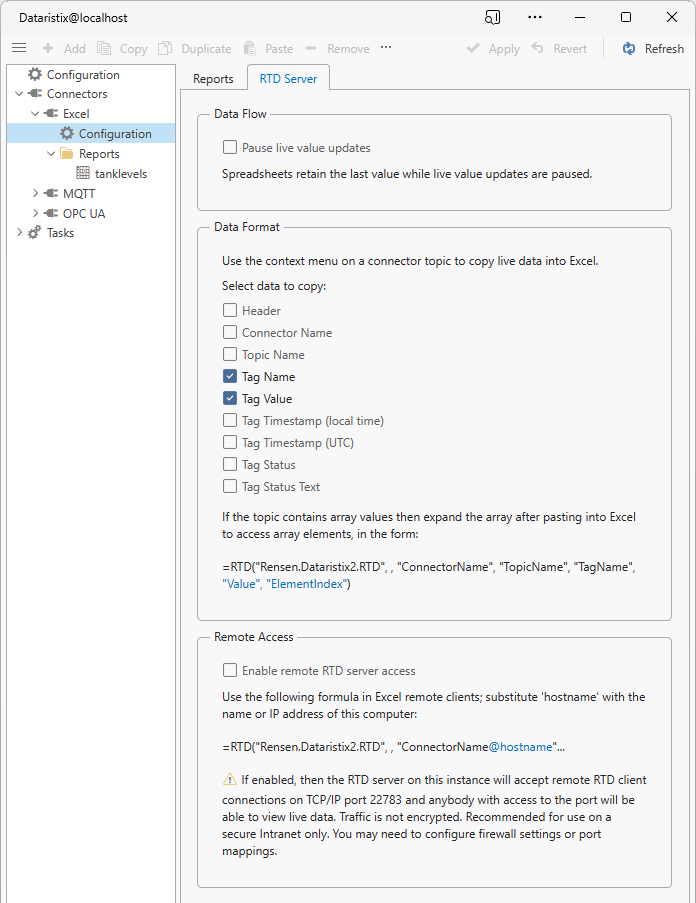This screenshot has height=903, width=696.
Task: Click the MQTT connector plug icon
Action: pyautogui.click(x=51, y=194)
